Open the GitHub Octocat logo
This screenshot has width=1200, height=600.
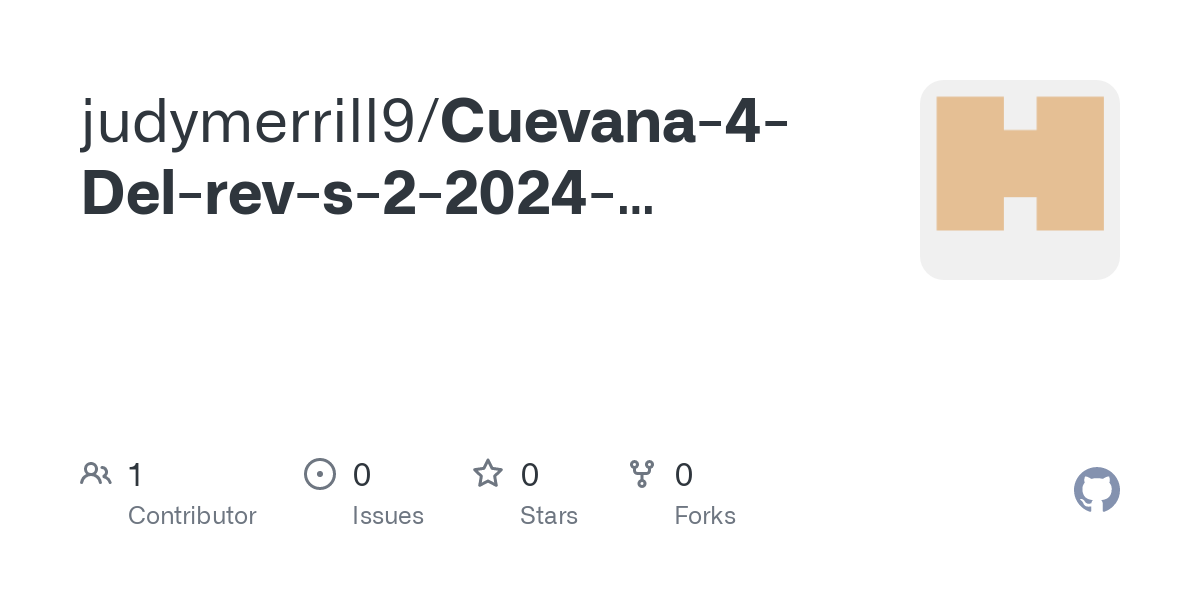point(1097,490)
